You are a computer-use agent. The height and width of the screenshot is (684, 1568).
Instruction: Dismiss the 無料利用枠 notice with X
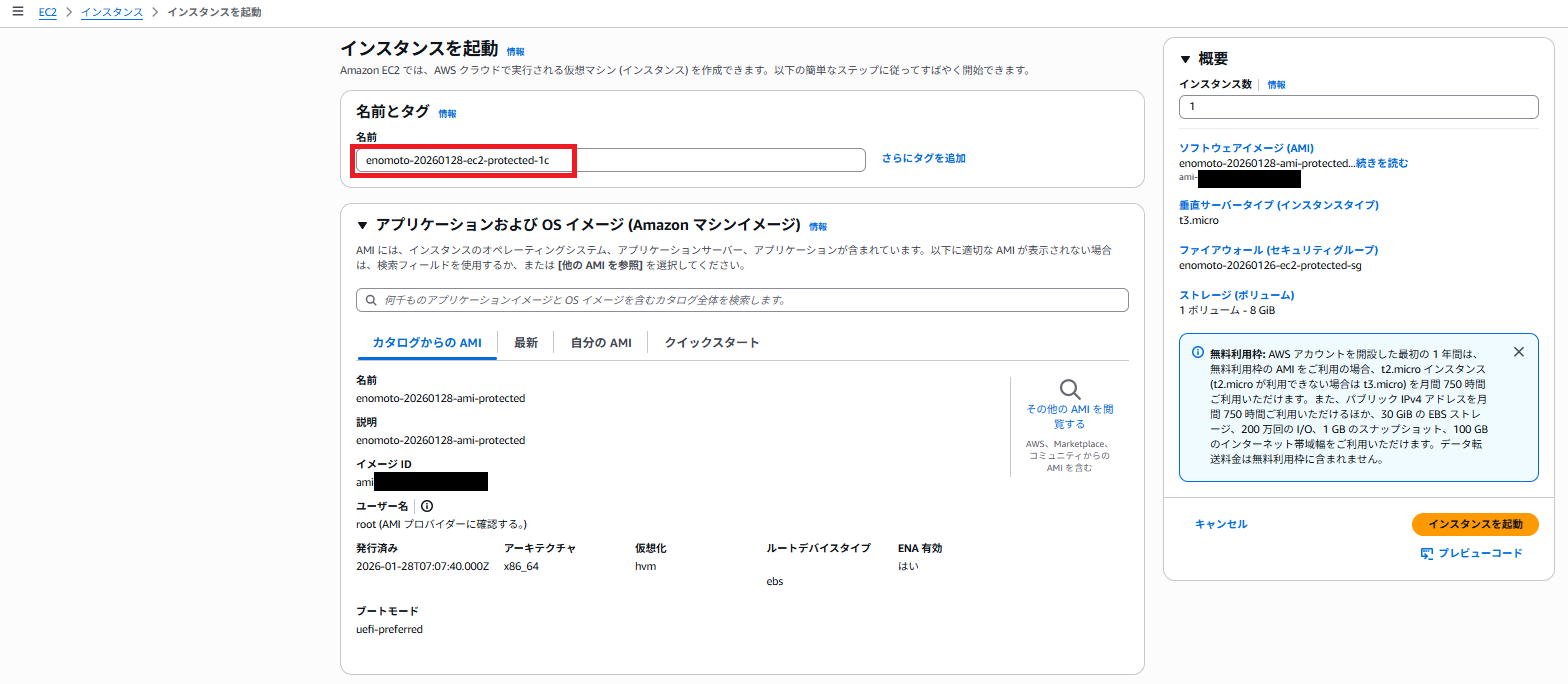1519,352
